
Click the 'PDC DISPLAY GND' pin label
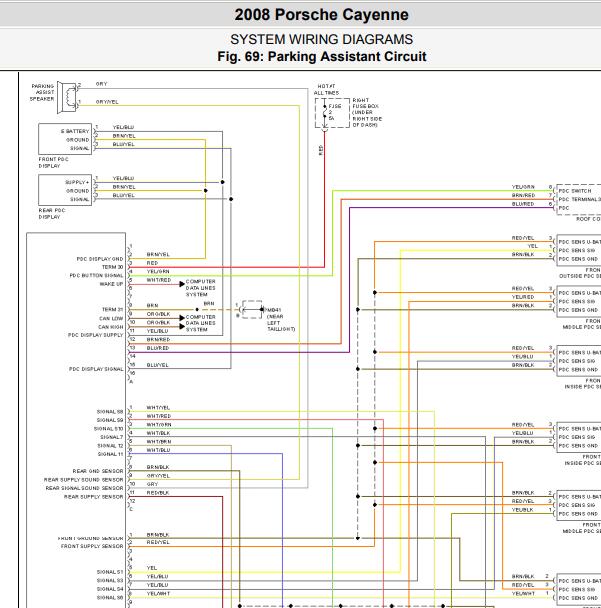tap(100, 259)
